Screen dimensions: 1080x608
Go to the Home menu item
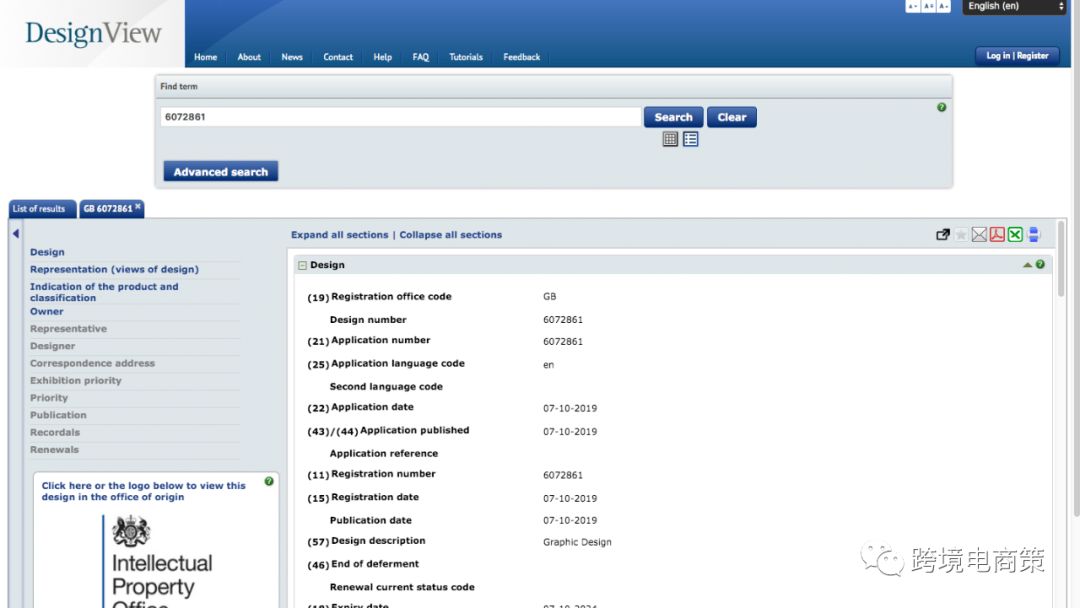click(x=205, y=57)
